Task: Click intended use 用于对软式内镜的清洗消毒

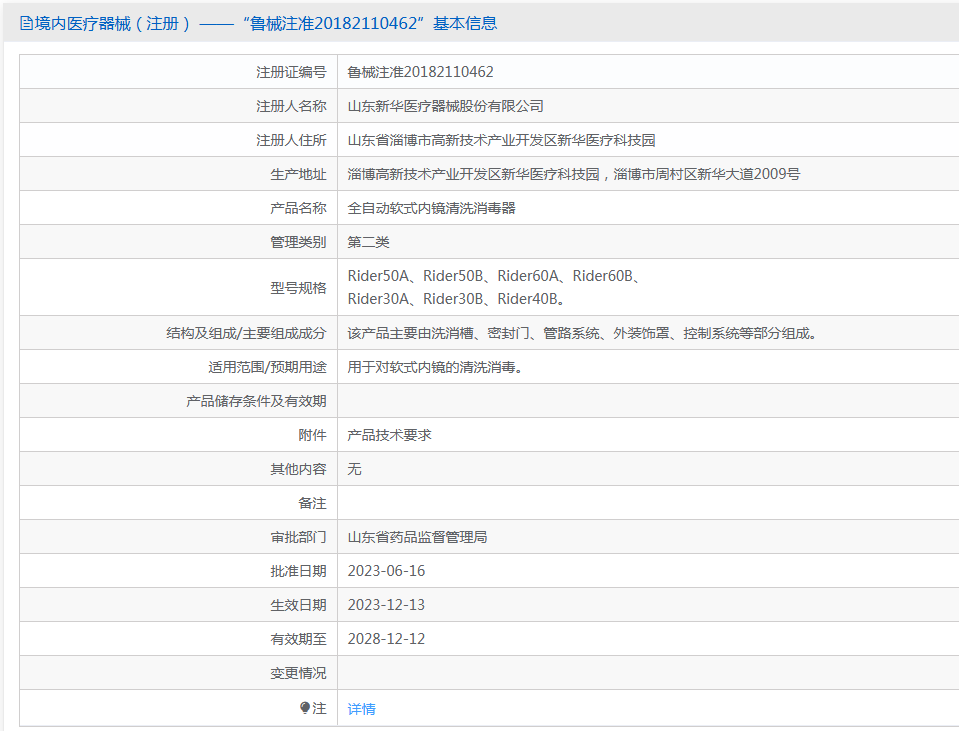Action: click(x=434, y=367)
